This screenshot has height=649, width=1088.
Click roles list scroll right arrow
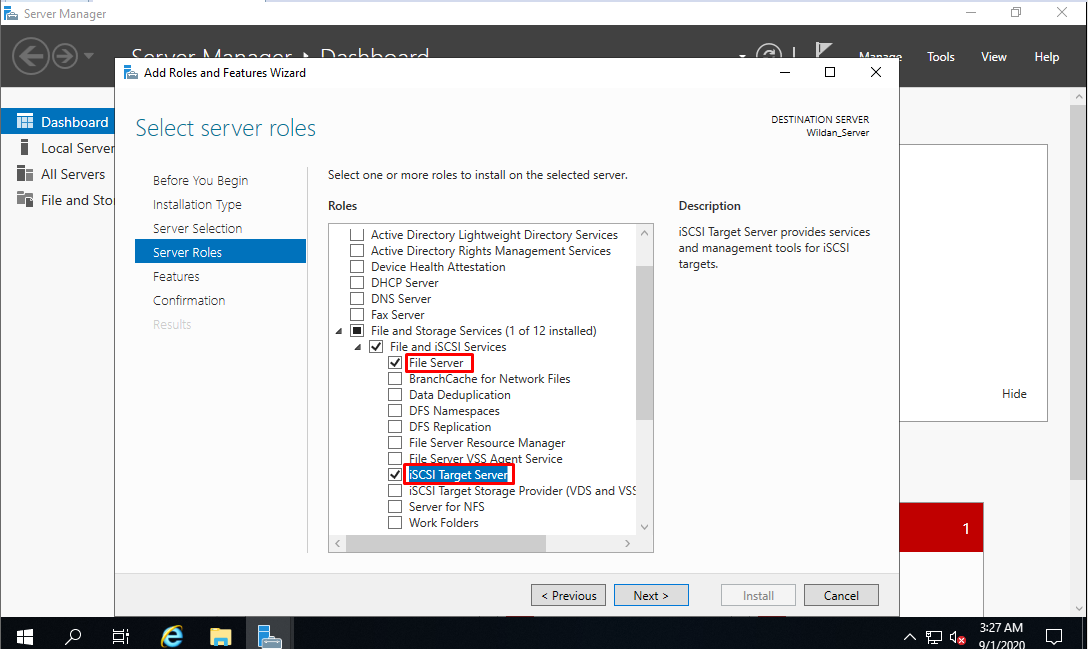tap(627, 543)
